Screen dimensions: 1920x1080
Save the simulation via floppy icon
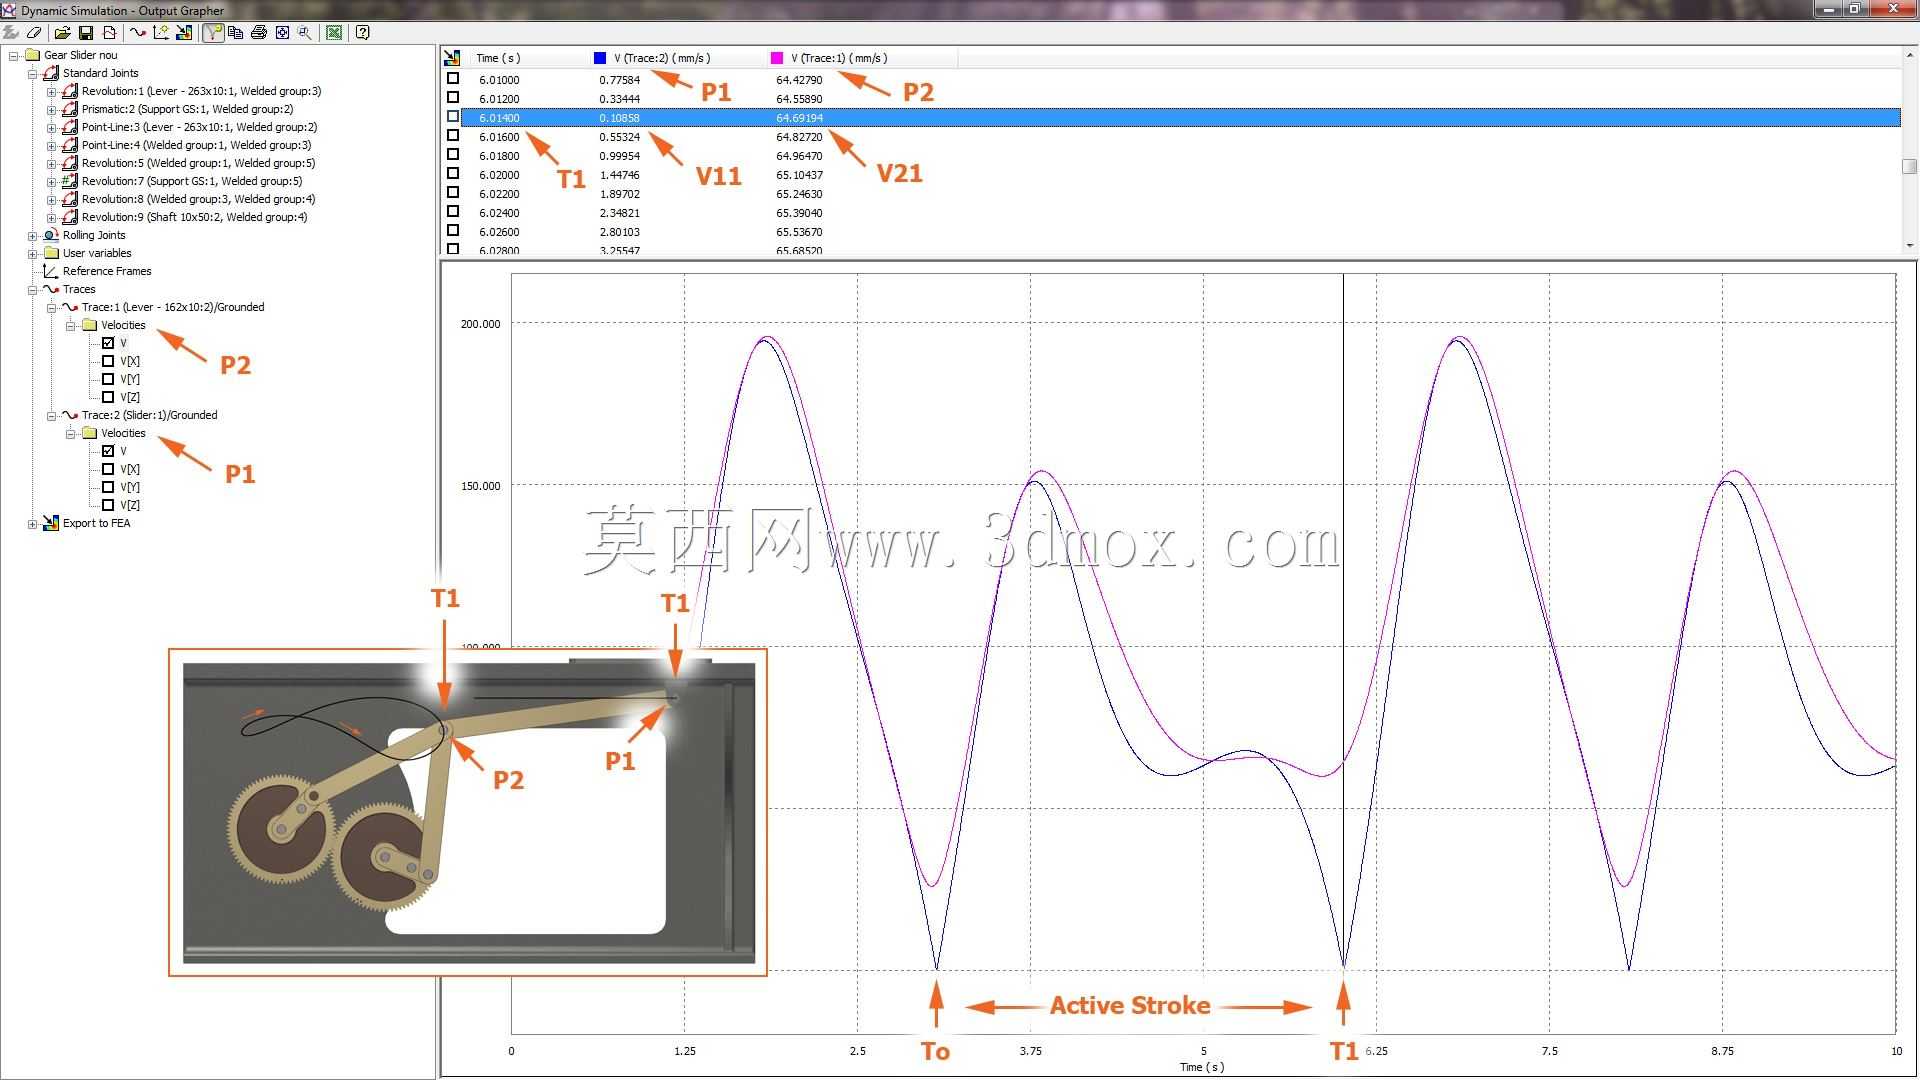[x=86, y=32]
